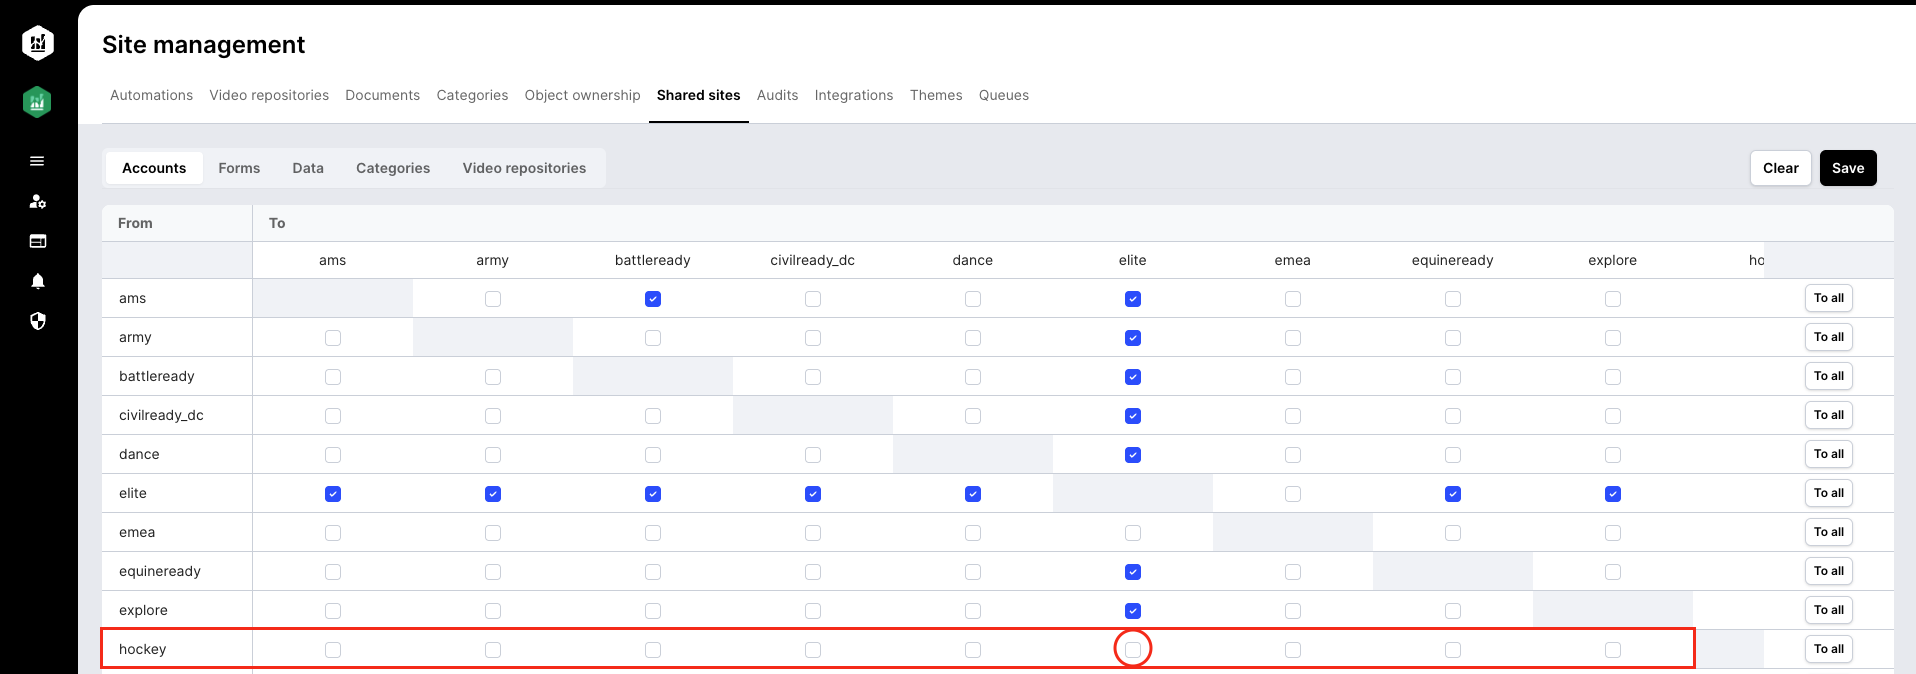1916x674 pixels.
Task: Click the Save button
Action: pyautogui.click(x=1847, y=168)
